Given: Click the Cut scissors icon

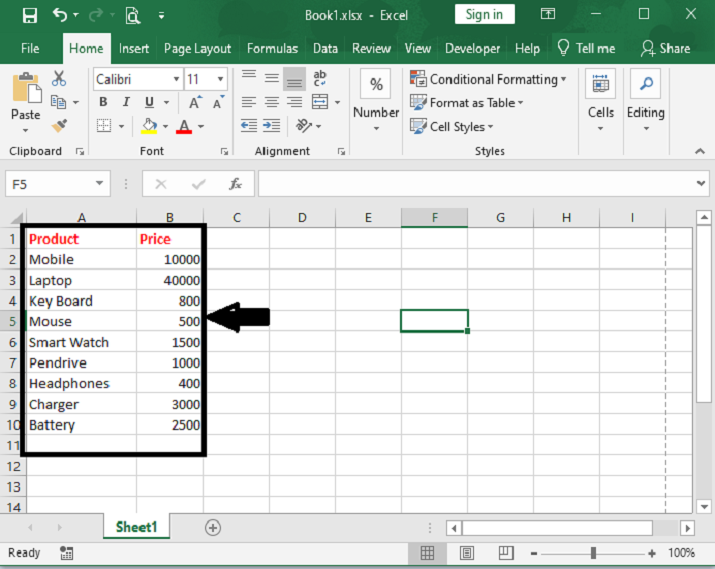Looking at the screenshot, I should [59, 79].
